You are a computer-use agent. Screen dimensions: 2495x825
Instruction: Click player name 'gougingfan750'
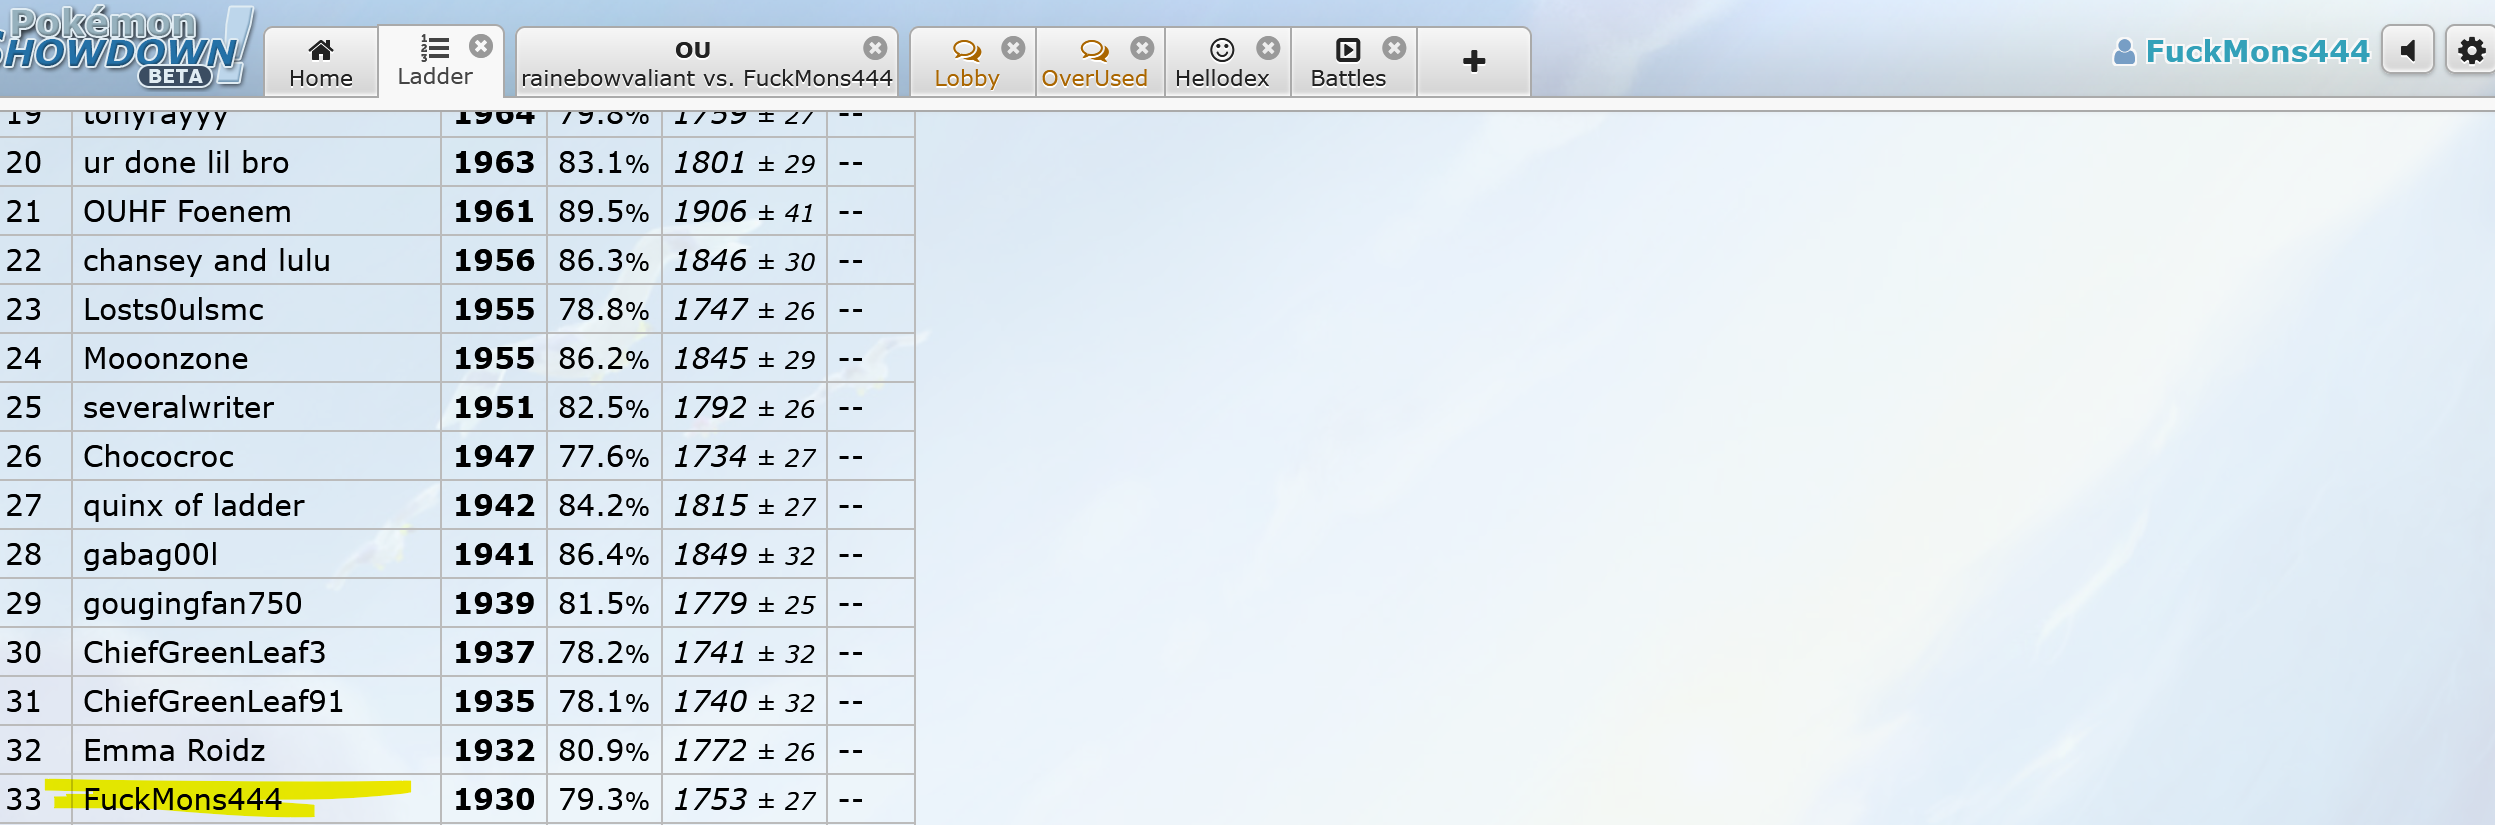[x=192, y=603]
